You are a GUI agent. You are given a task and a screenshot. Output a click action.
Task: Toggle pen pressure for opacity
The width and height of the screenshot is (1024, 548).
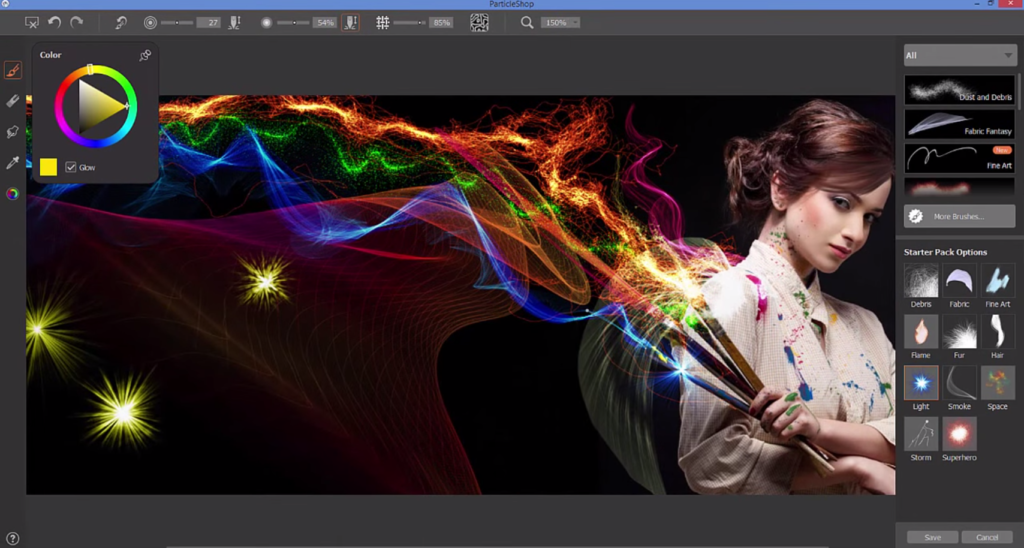[x=351, y=23]
